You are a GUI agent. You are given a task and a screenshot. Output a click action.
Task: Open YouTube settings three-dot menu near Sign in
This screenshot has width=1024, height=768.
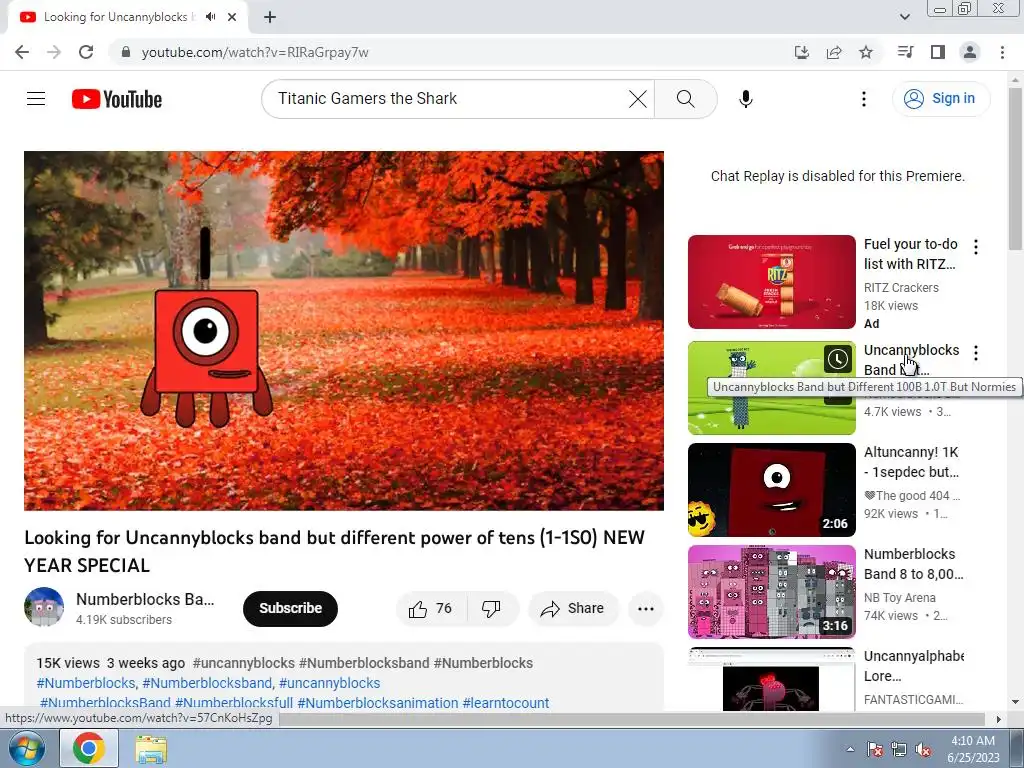coord(863,99)
